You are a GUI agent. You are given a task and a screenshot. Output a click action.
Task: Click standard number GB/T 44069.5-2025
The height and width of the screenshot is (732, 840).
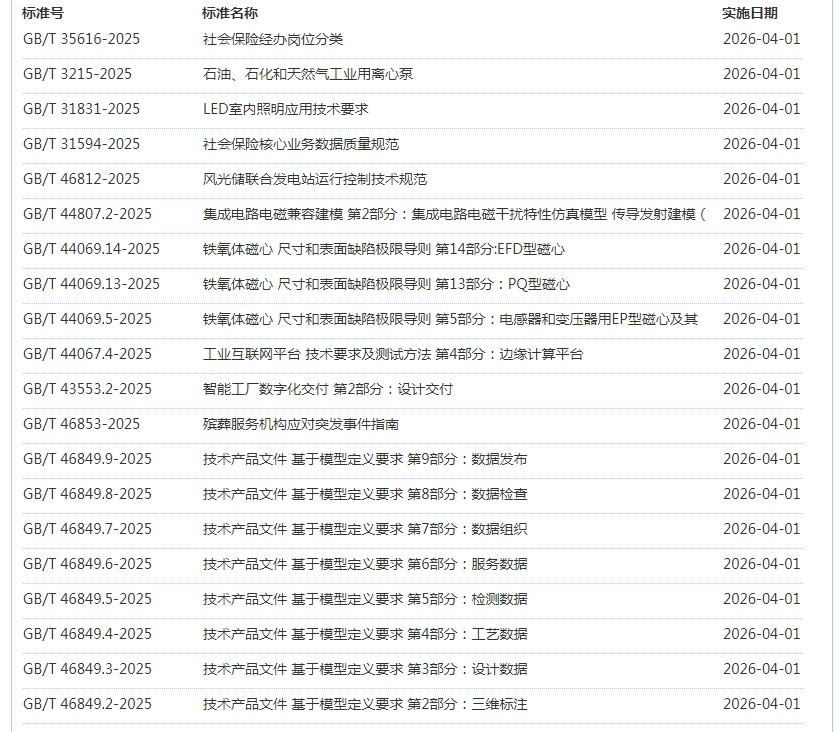point(87,319)
